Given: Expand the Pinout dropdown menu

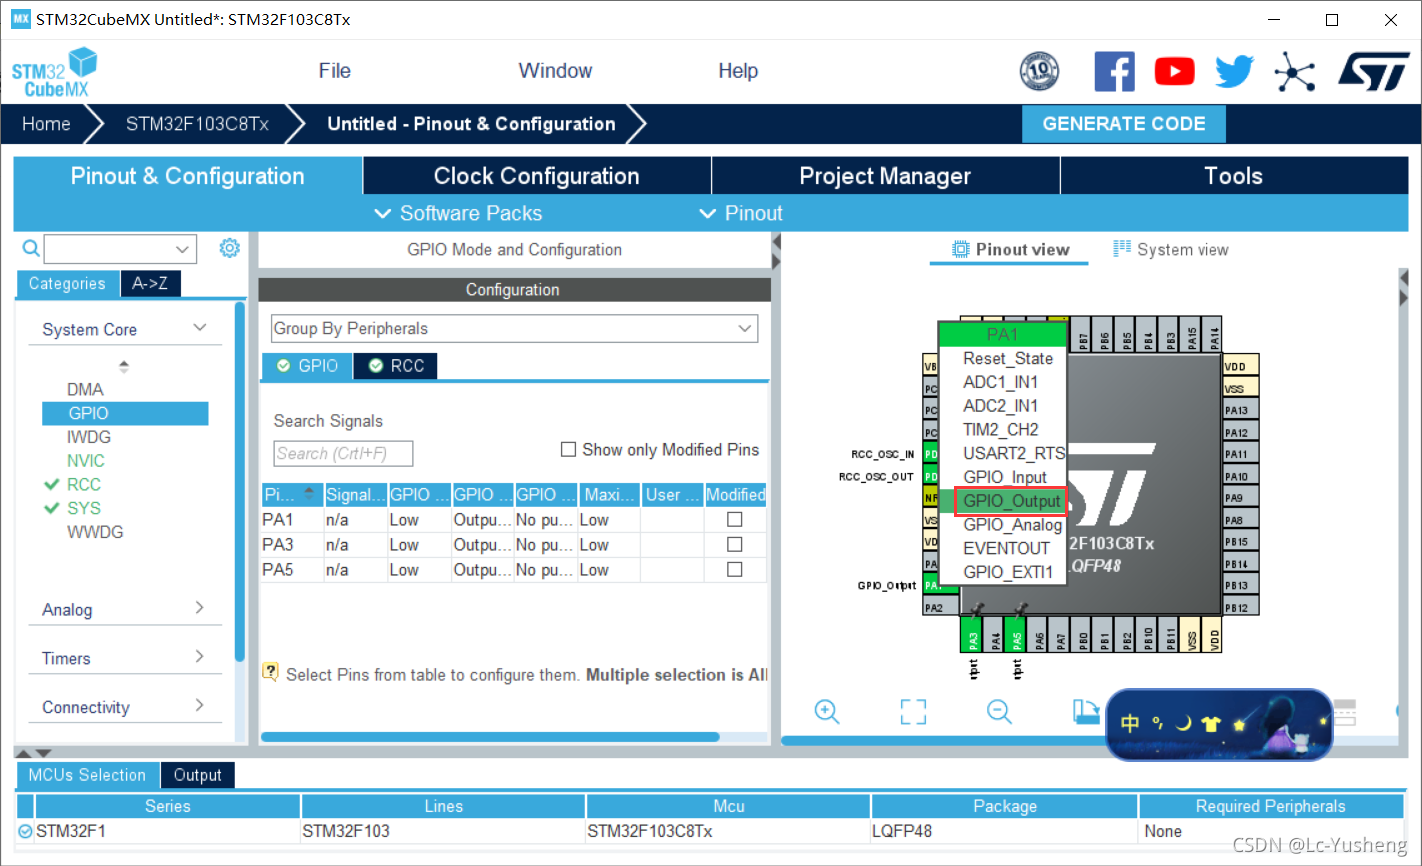Looking at the screenshot, I should click(741, 213).
